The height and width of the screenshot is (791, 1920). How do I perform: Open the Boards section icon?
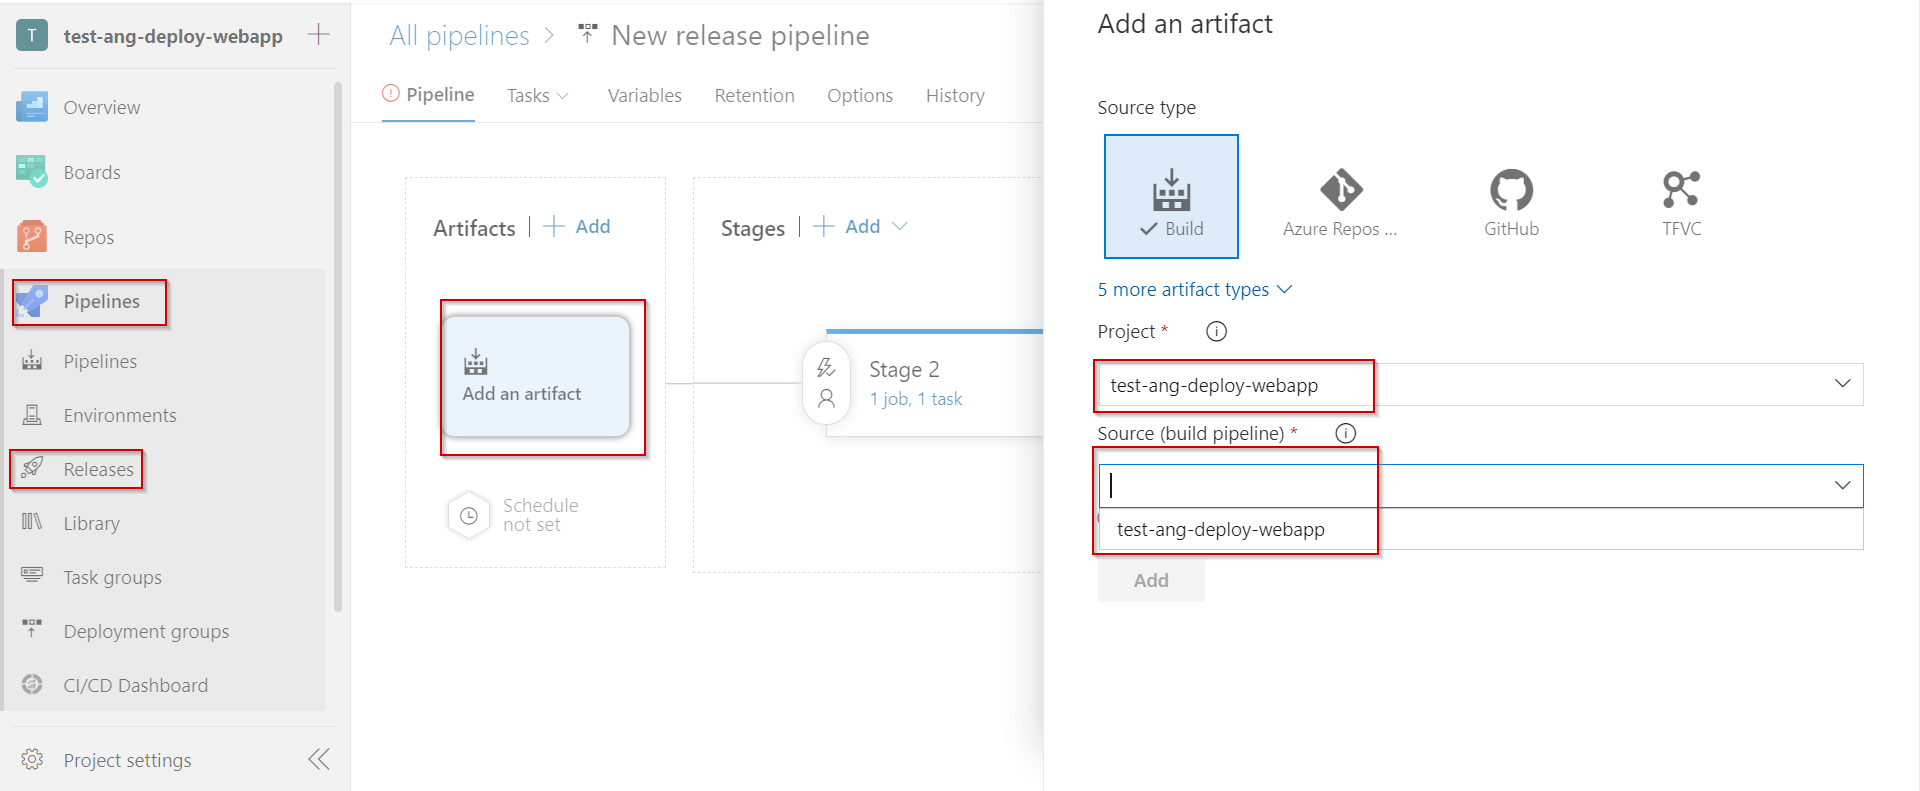pos(32,172)
